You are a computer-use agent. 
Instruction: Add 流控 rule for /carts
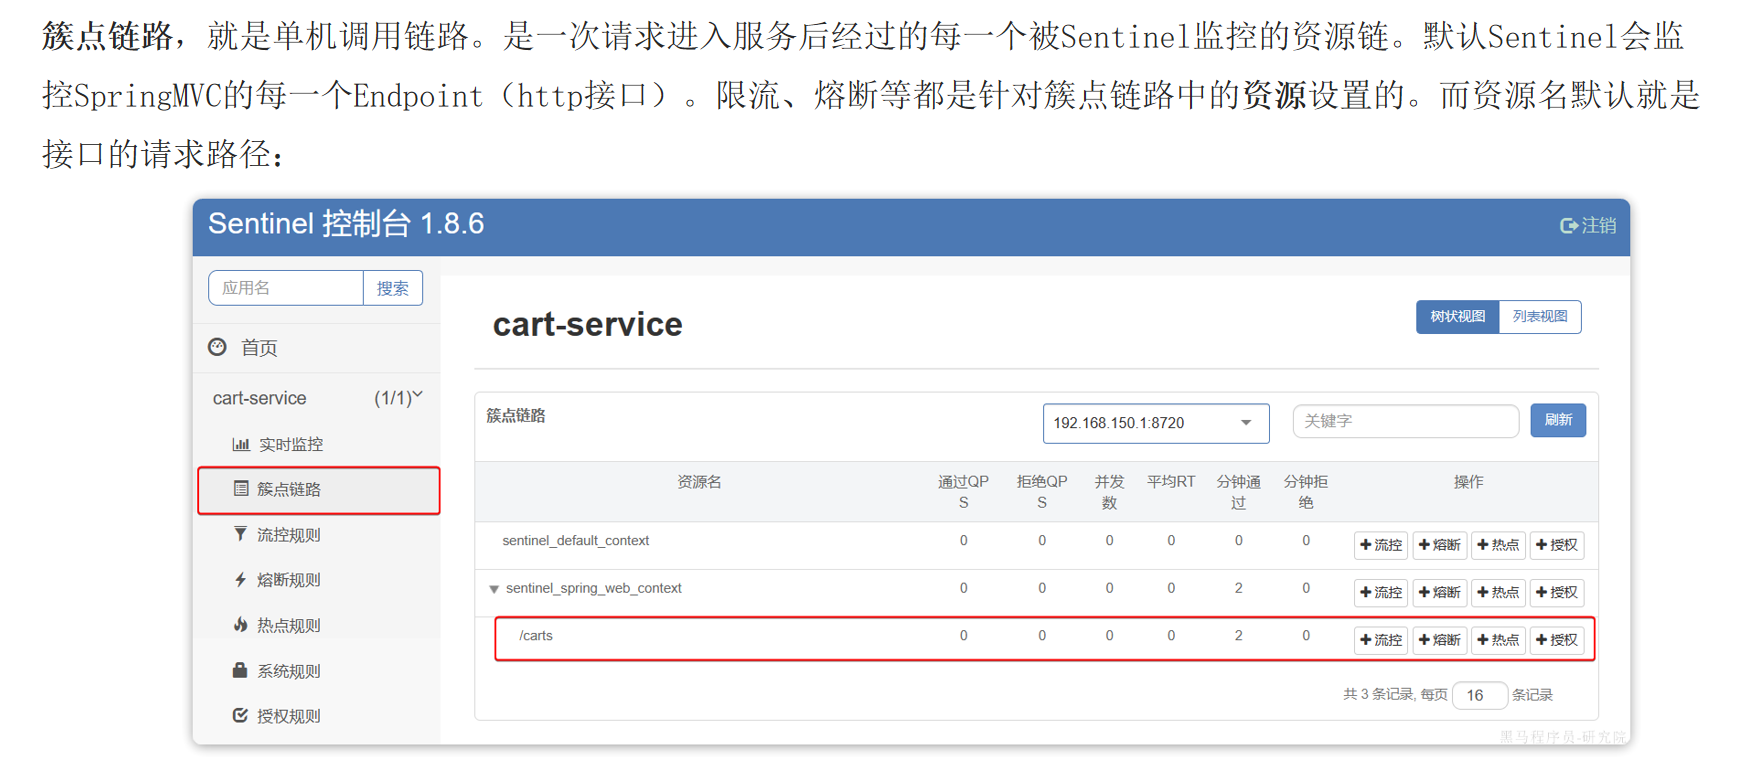point(1380,640)
